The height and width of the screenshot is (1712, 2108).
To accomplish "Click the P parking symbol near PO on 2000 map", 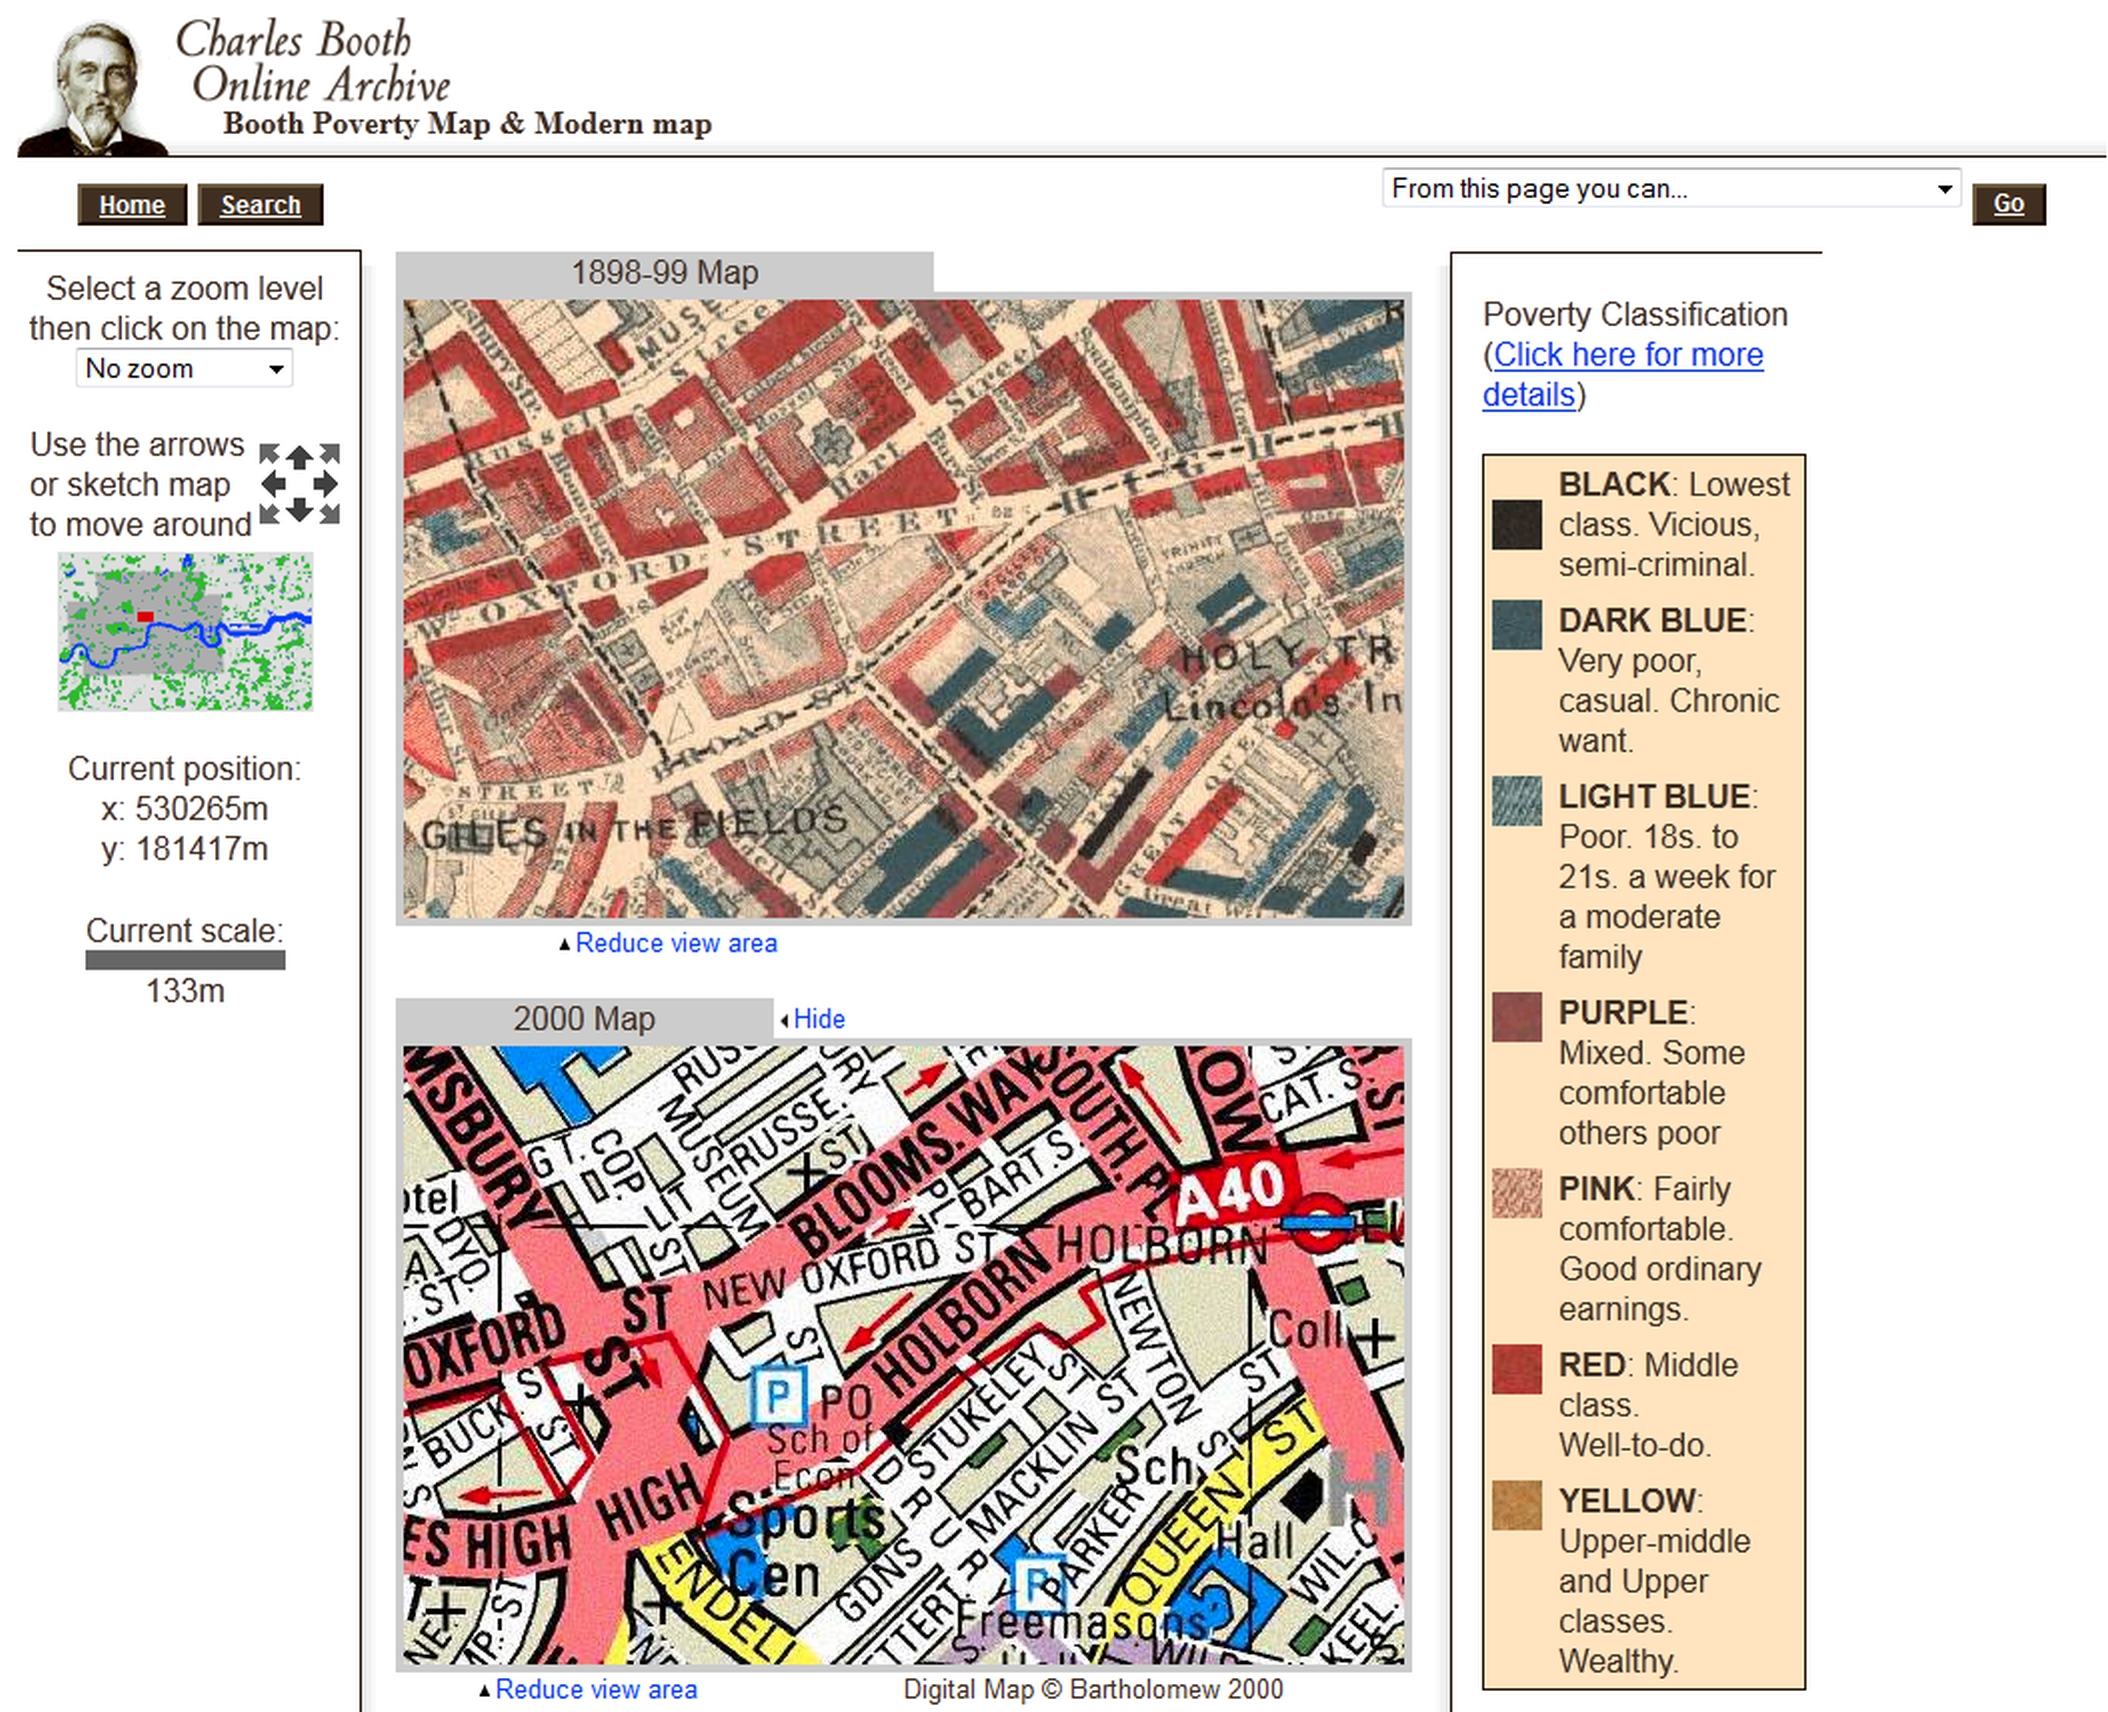I will pos(777,1394).
